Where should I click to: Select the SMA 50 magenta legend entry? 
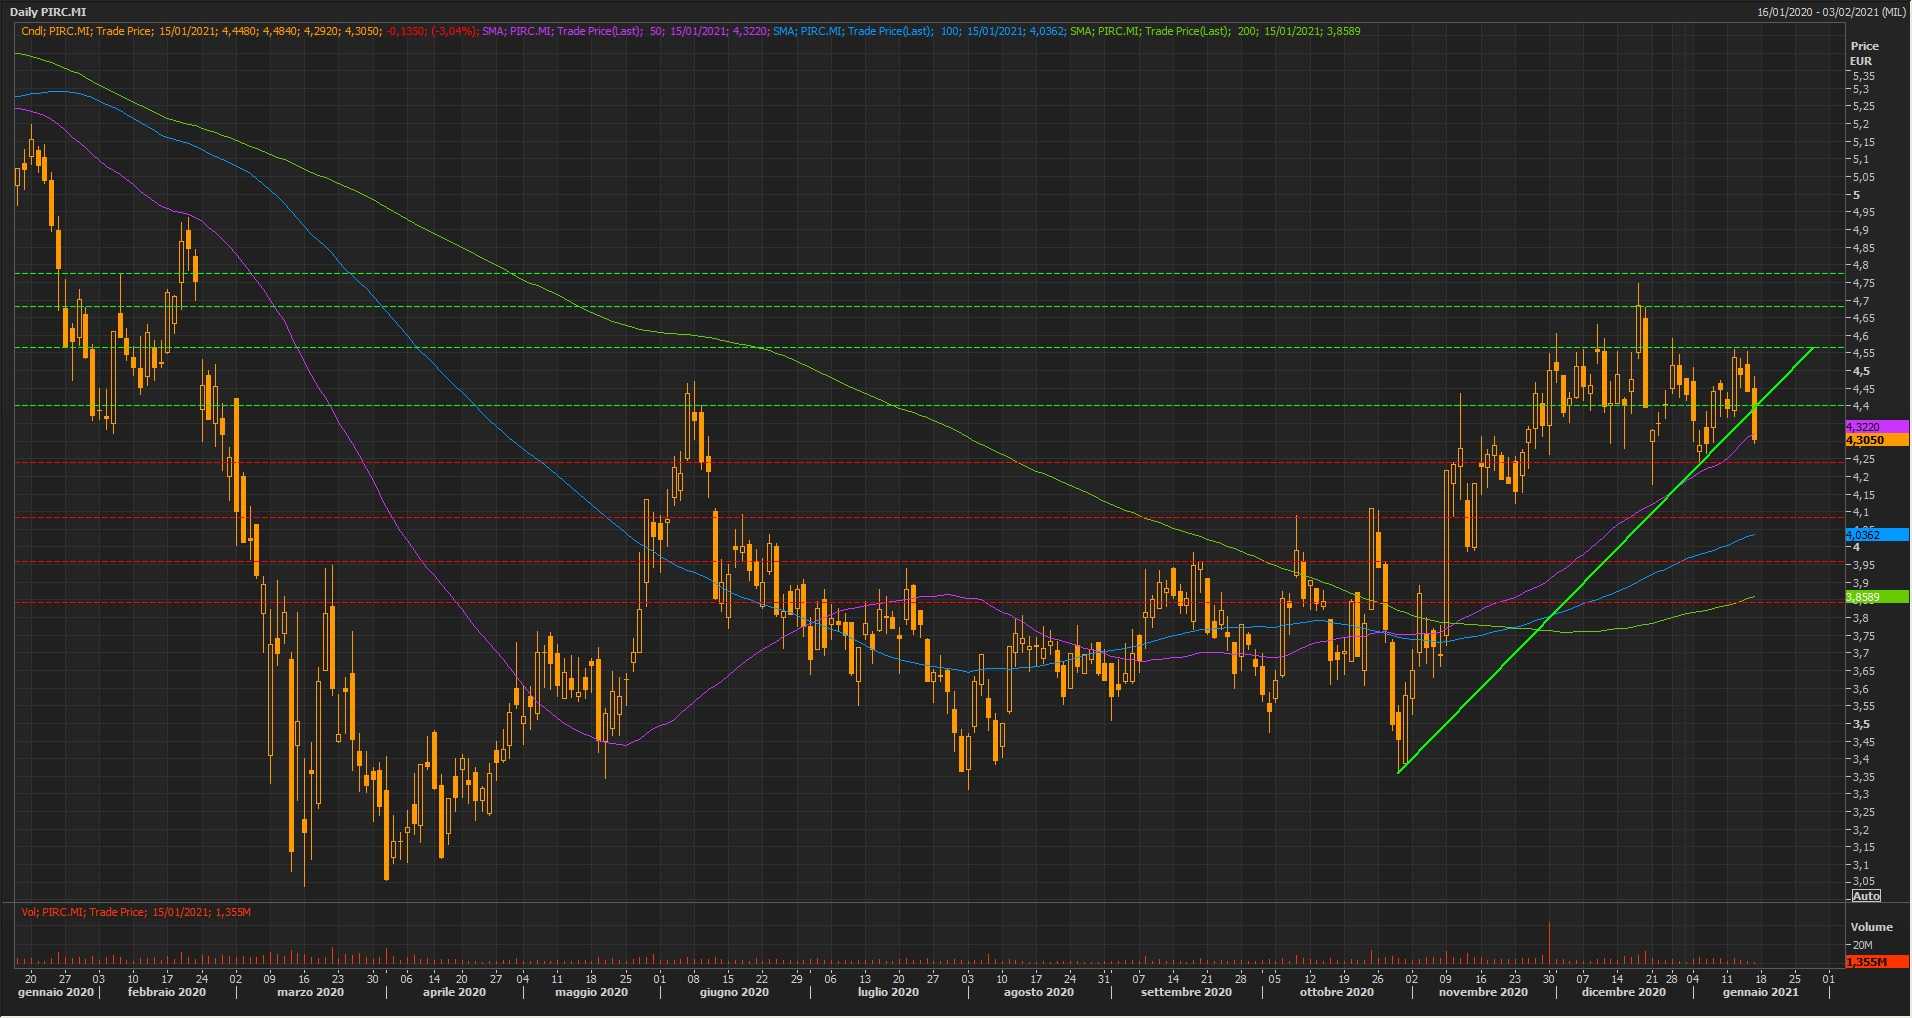(x=625, y=31)
